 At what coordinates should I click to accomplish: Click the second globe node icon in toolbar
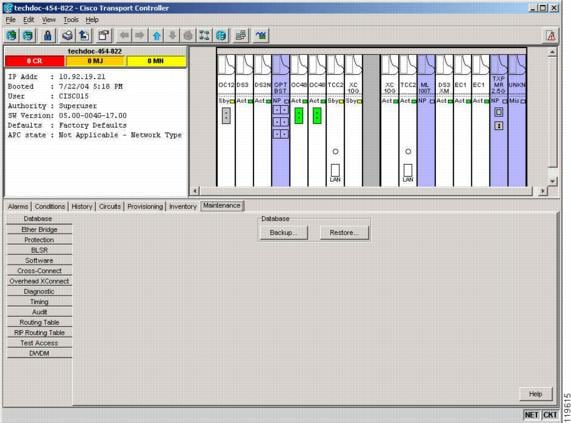pos(28,35)
